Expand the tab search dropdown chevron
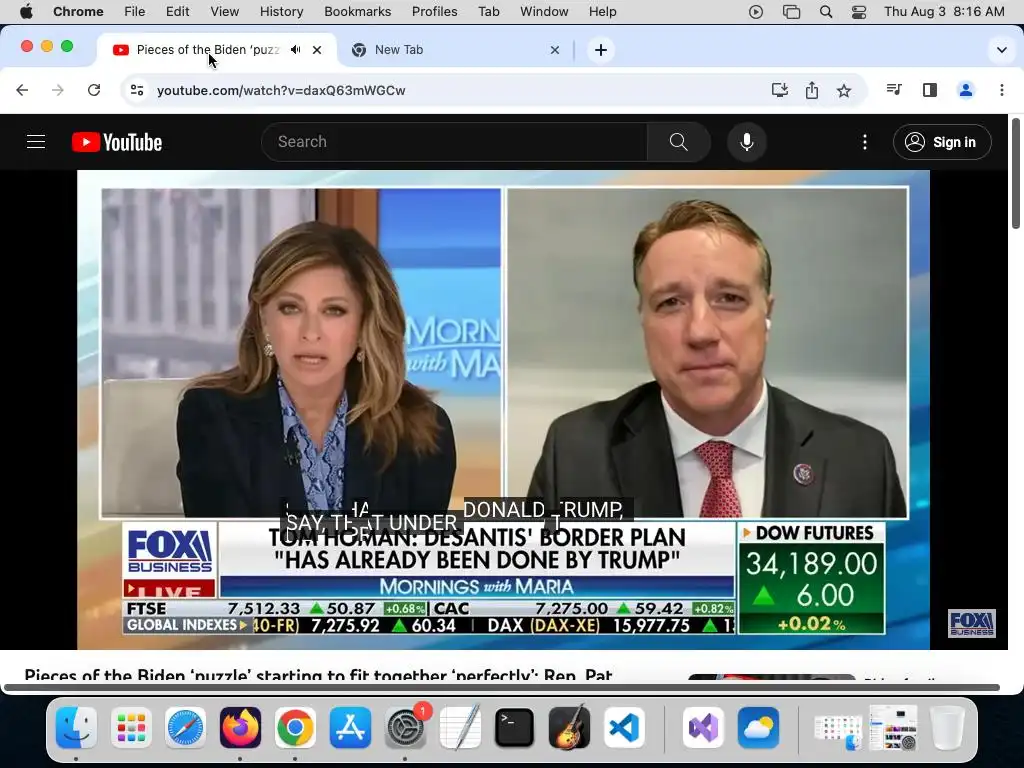This screenshot has height=768, width=1024. (x=1001, y=50)
